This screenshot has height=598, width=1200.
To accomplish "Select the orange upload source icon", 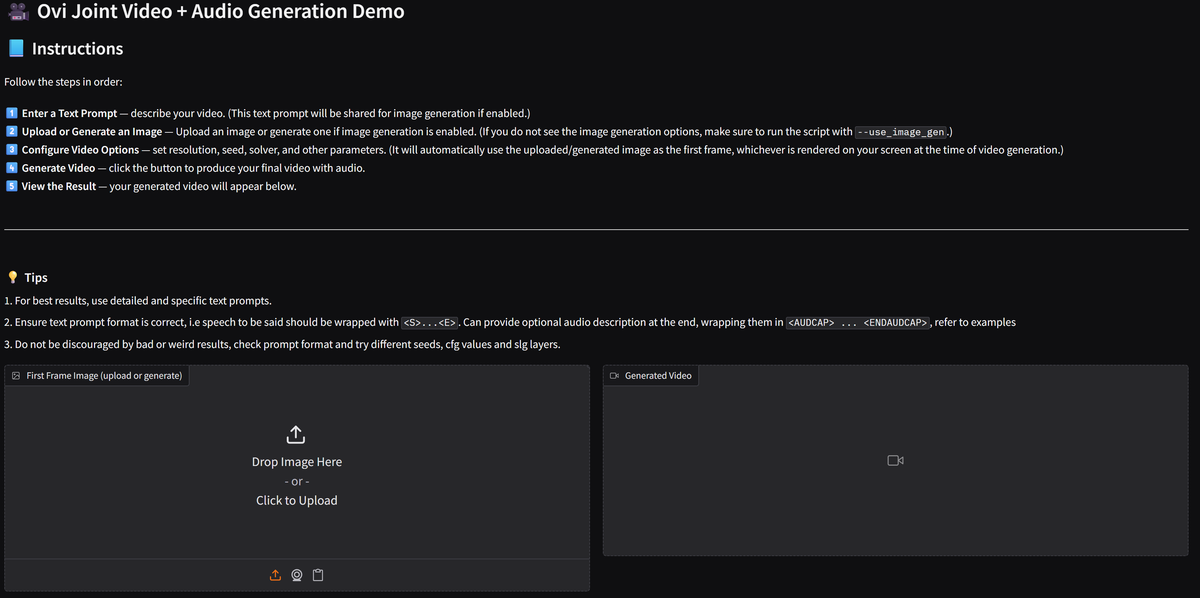I will click(276, 575).
